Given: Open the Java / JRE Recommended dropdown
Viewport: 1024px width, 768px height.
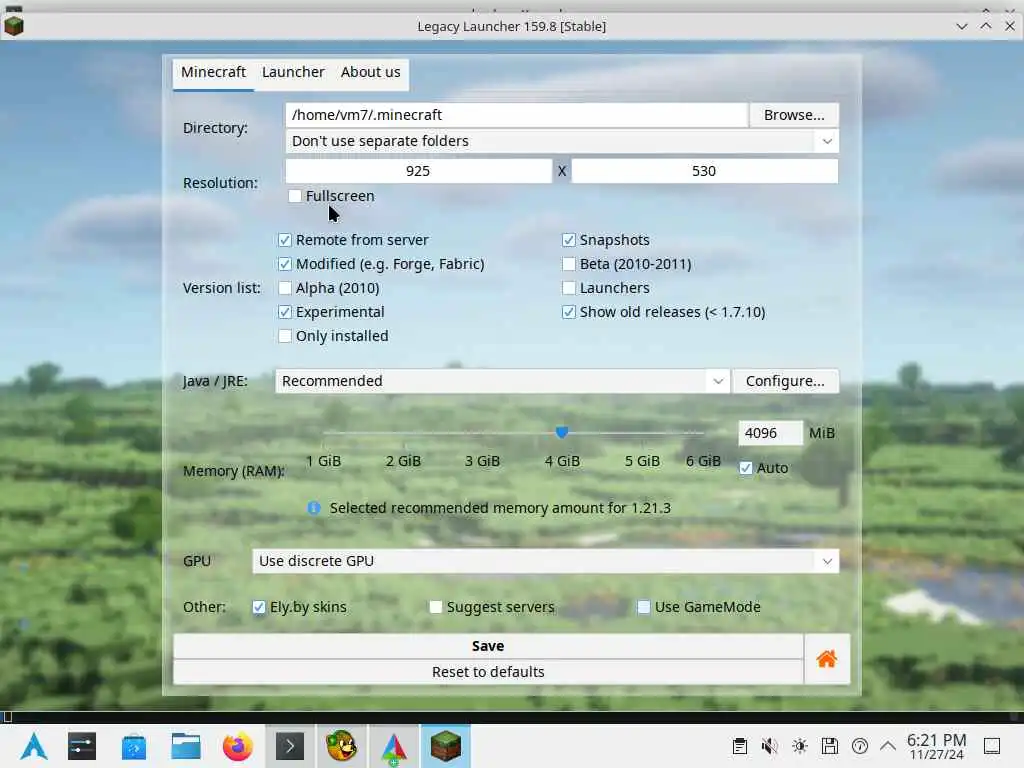Looking at the screenshot, I should click(x=502, y=381).
